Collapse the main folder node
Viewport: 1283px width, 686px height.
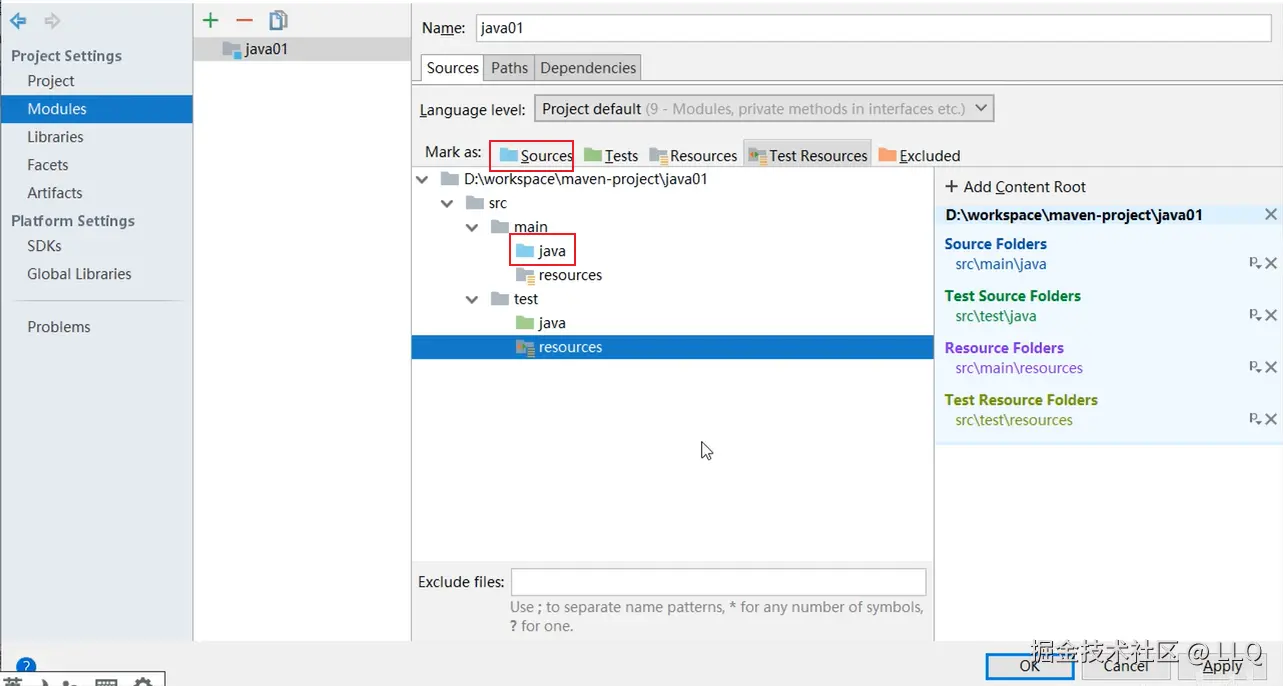[472, 227]
